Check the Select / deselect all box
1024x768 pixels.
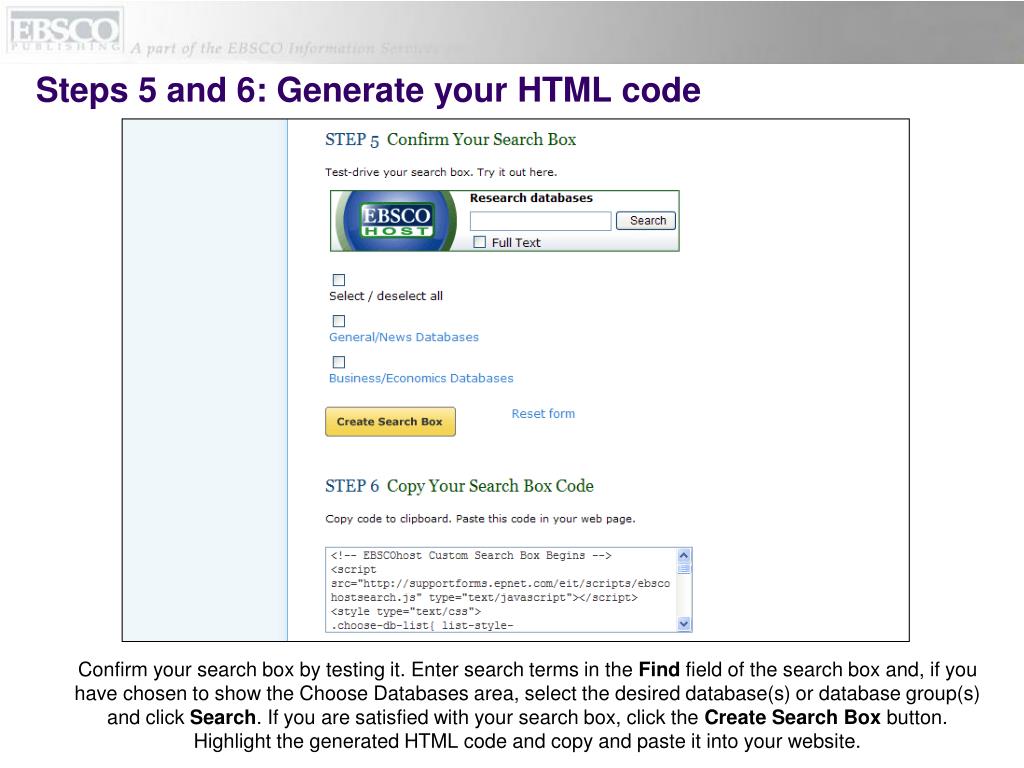click(339, 280)
